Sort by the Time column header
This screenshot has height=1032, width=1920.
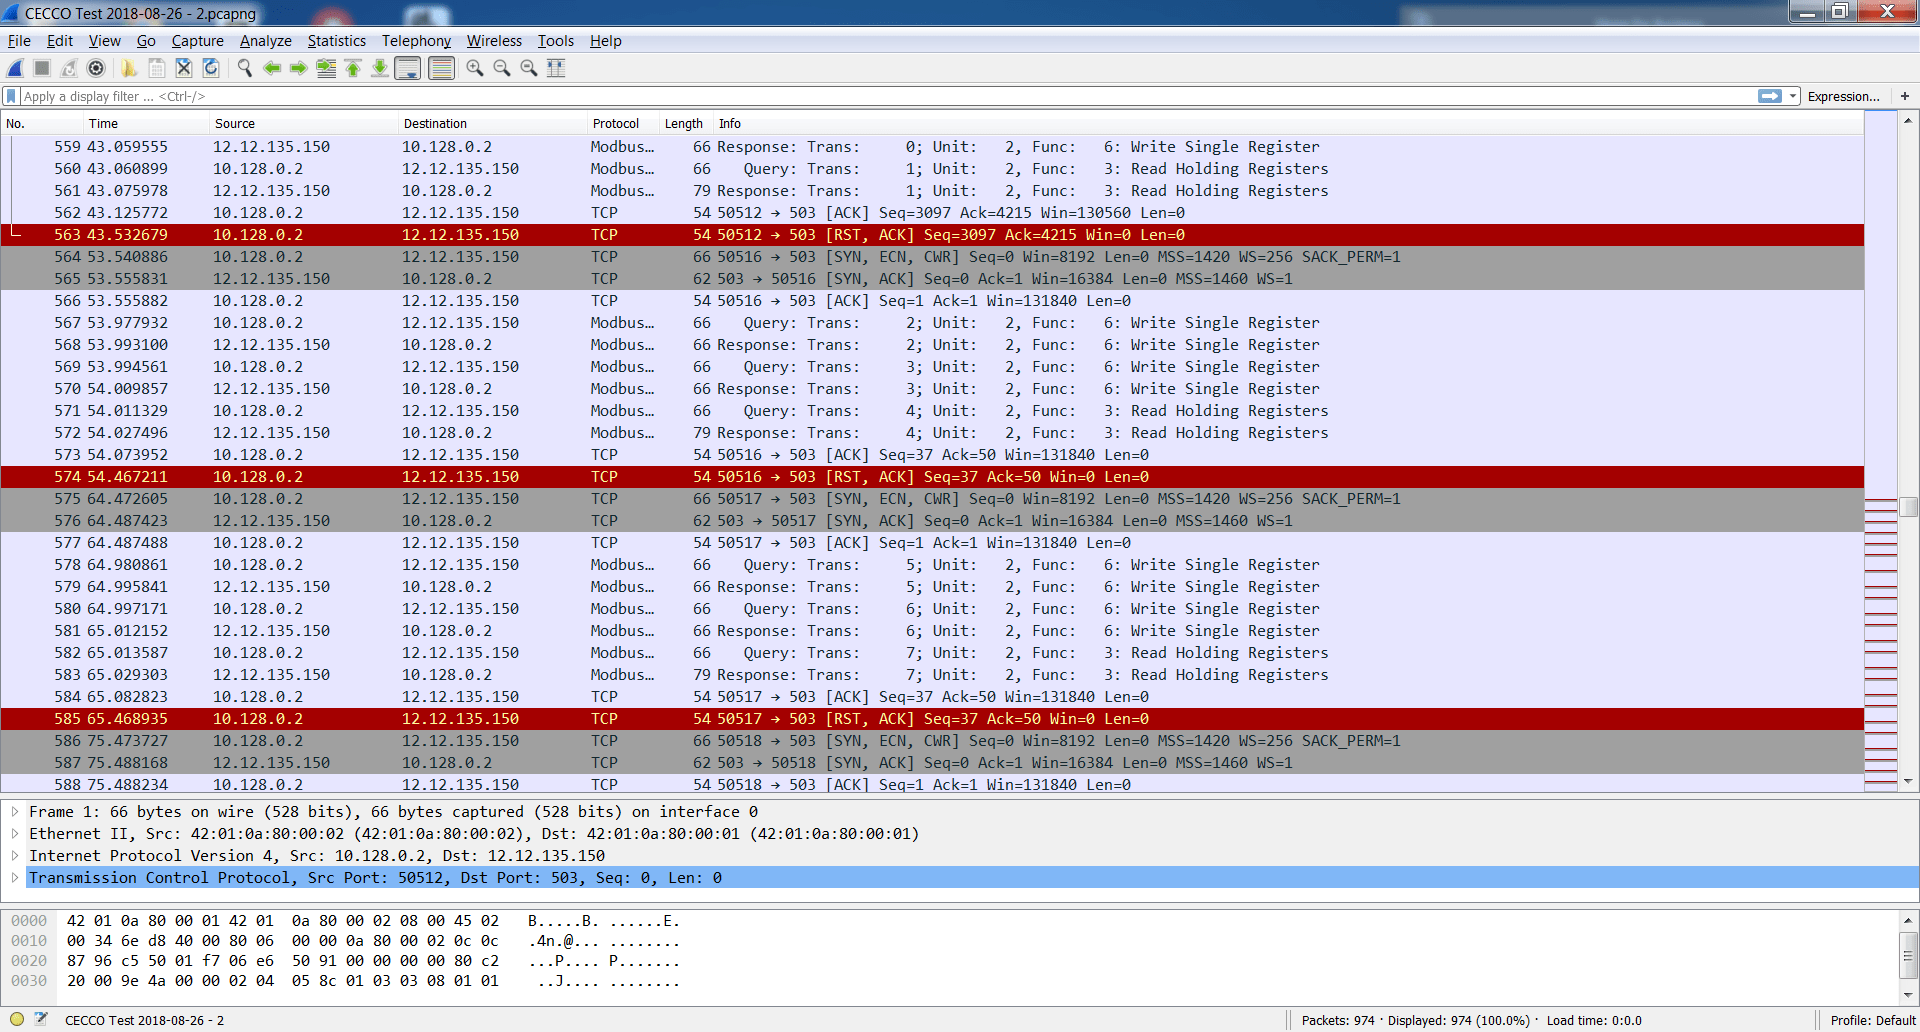146,124
